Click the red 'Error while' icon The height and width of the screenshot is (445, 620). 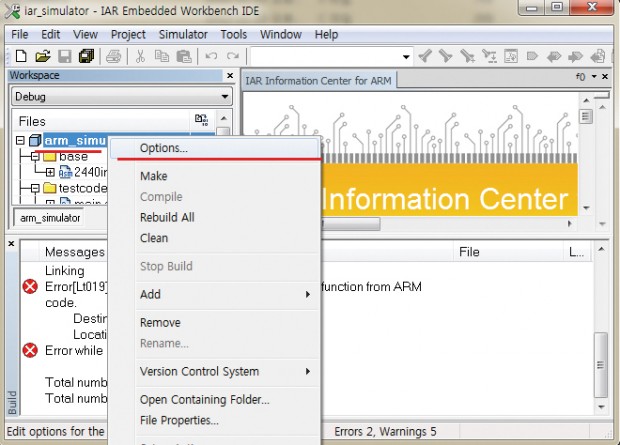30,350
